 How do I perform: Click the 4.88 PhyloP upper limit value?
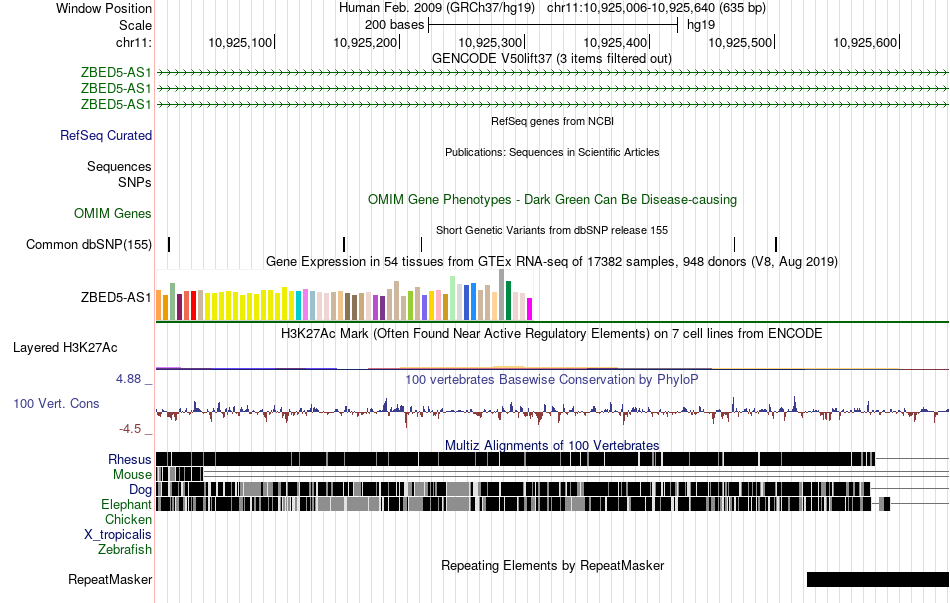pyautogui.click(x=128, y=379)
